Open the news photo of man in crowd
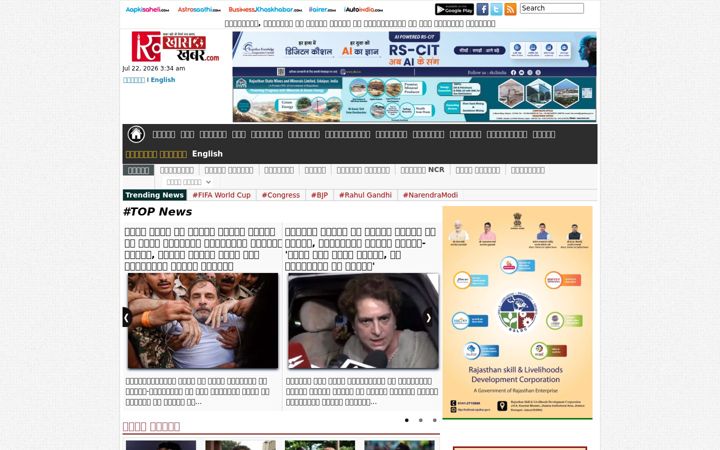Viewport: 720px width, 450px height. pyautogui.click(x=203, y=321)
